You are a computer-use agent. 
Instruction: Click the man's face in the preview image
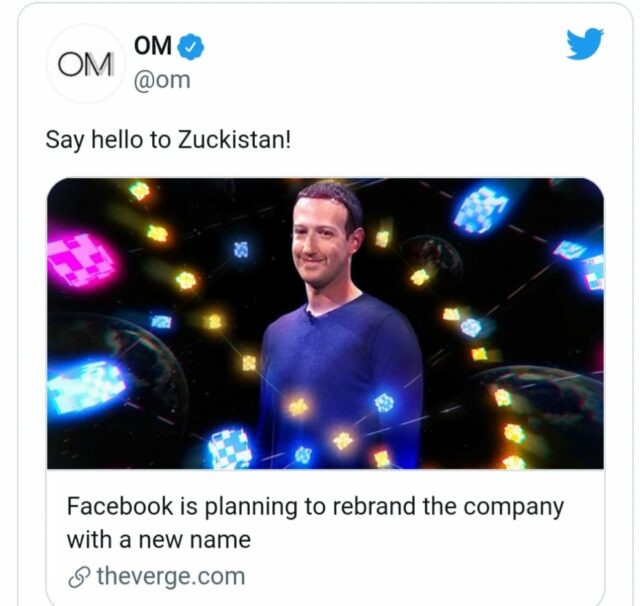point(327,238)
